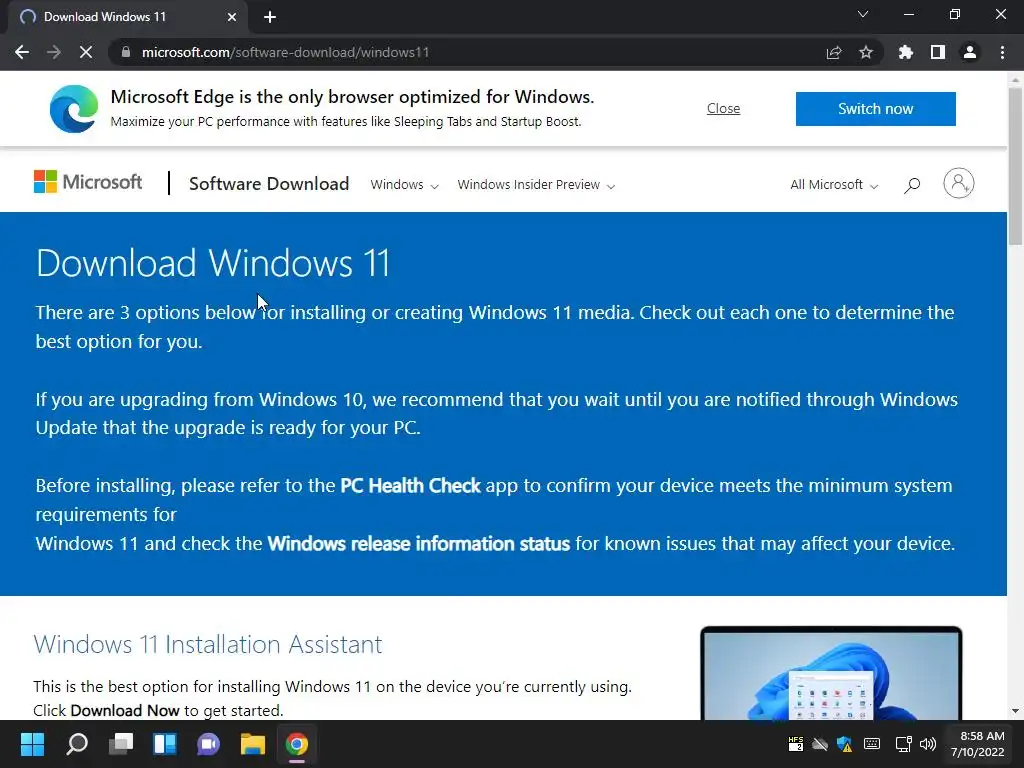The height and width of the screenshot is (768, 1024).
Task: Go back to the previous page
Action: coord(22,52)
